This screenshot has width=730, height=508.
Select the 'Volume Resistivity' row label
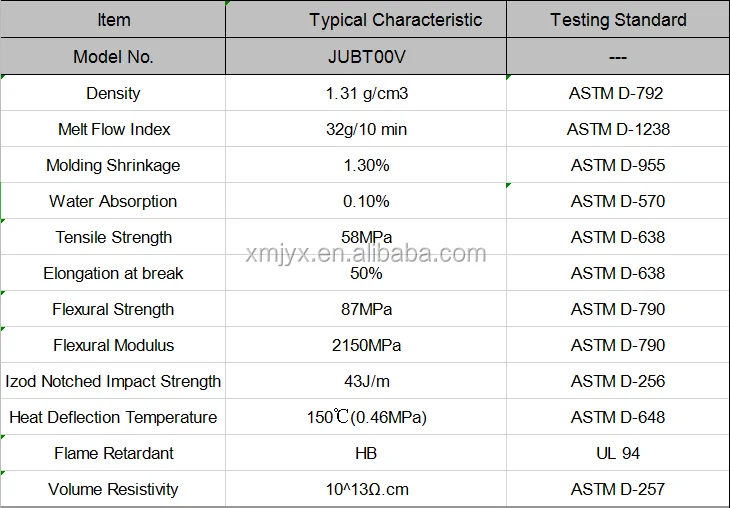click(113, 489)
